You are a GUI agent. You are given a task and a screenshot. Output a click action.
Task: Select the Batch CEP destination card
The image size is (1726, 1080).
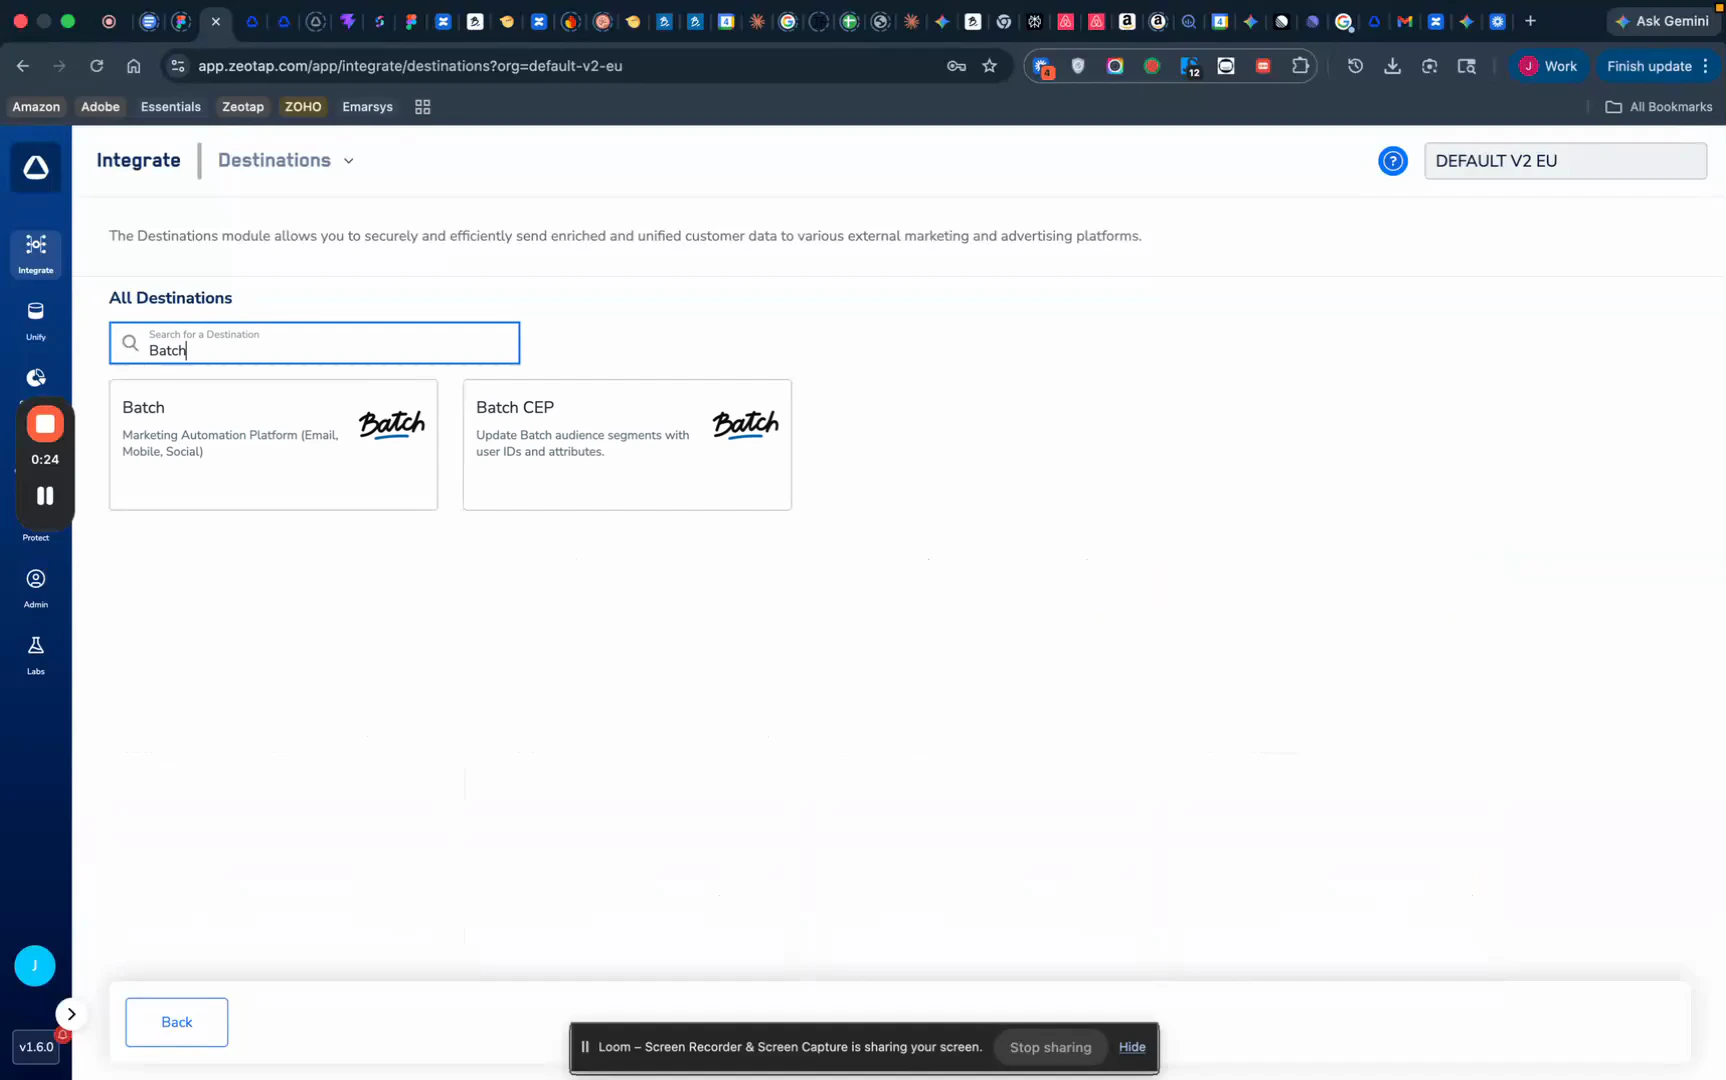[x=627, y=445]
